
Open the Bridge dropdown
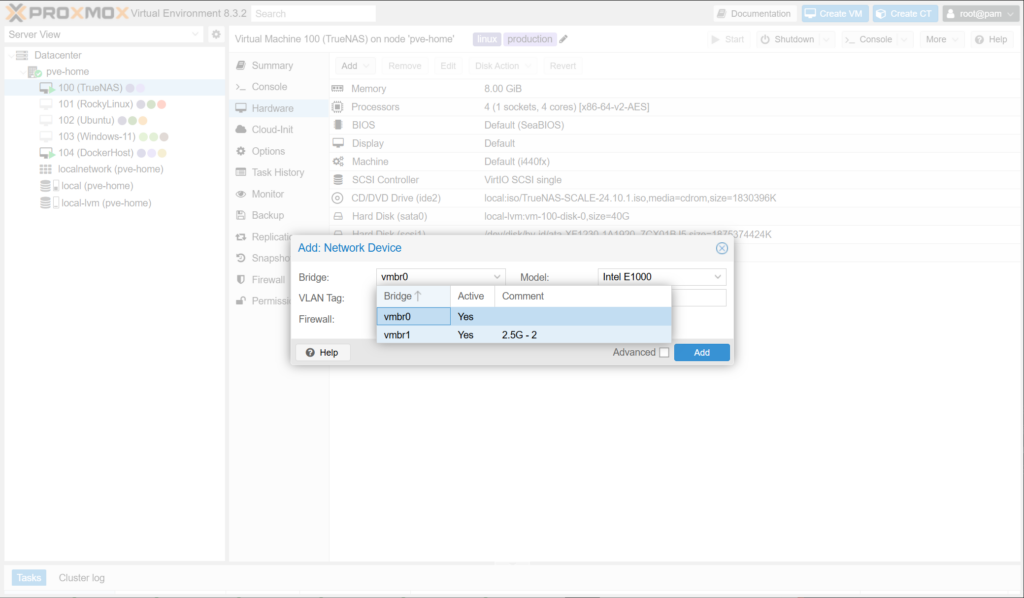[498, 277]
